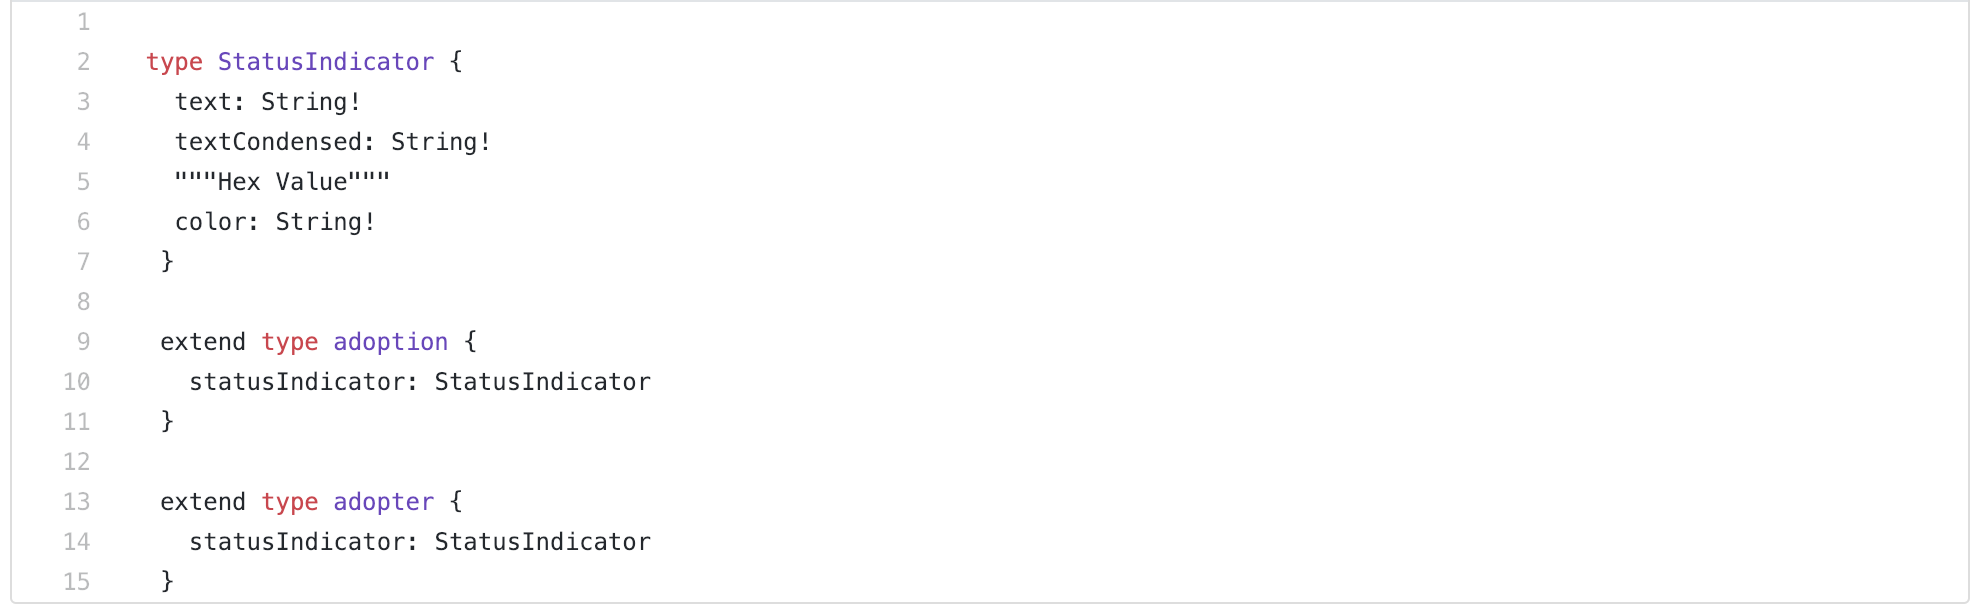Click the StatusIndicator return type on line 10

point(543,382)
